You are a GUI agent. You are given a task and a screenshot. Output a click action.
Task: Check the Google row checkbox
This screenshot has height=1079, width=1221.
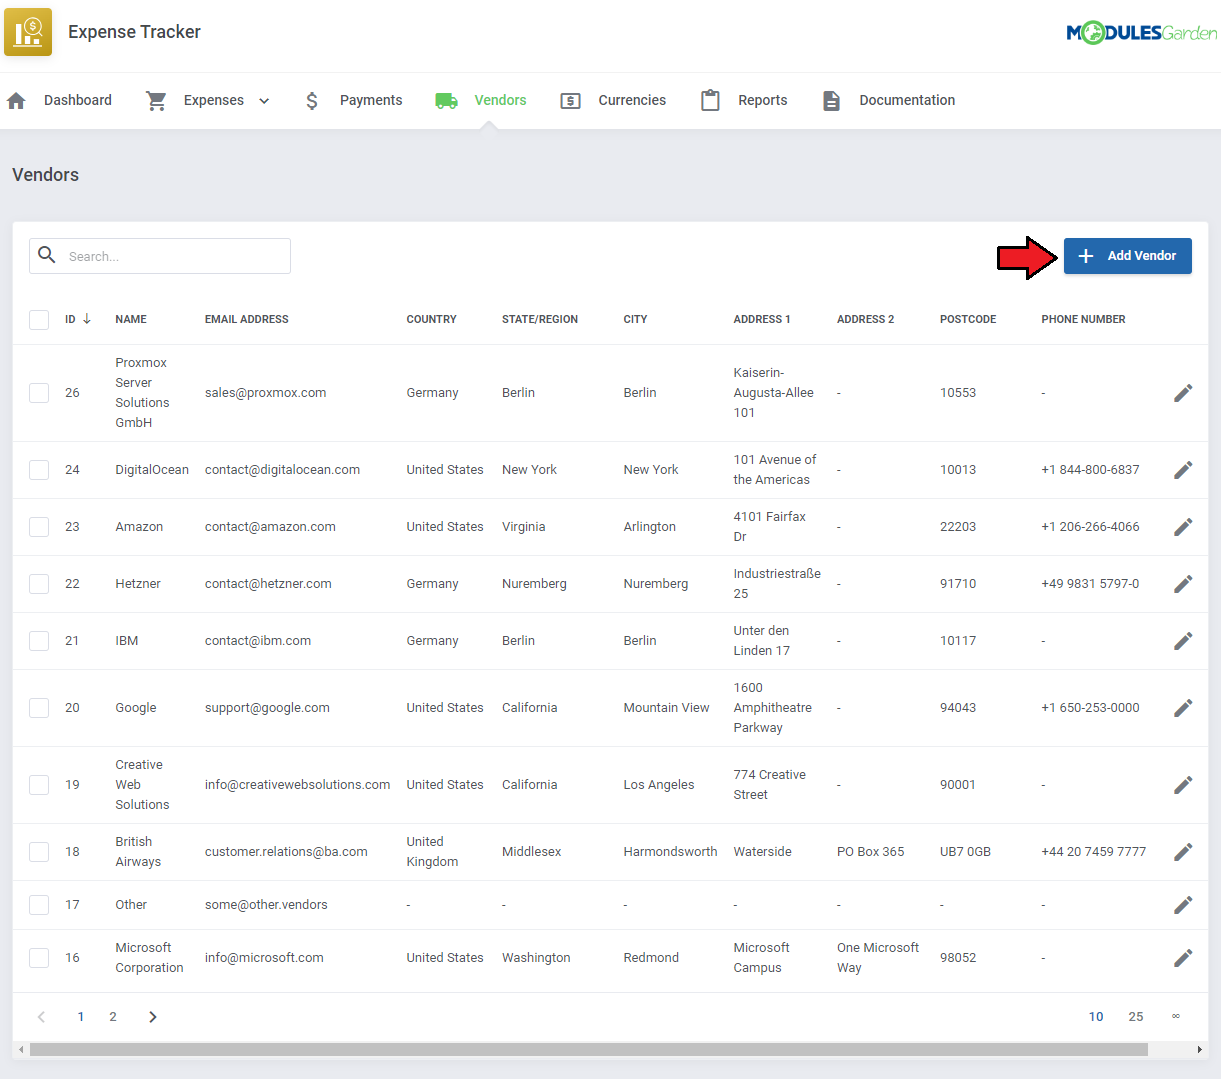[39, 708]
